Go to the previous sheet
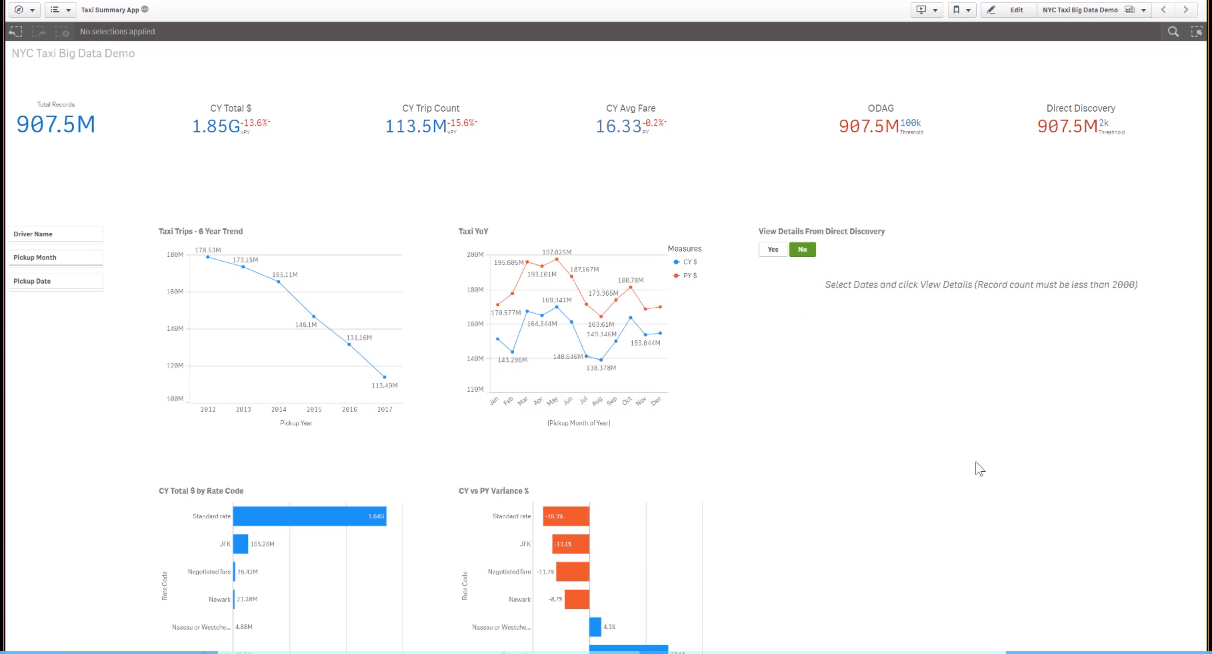1212x654 pixels. pos(1163,9)
